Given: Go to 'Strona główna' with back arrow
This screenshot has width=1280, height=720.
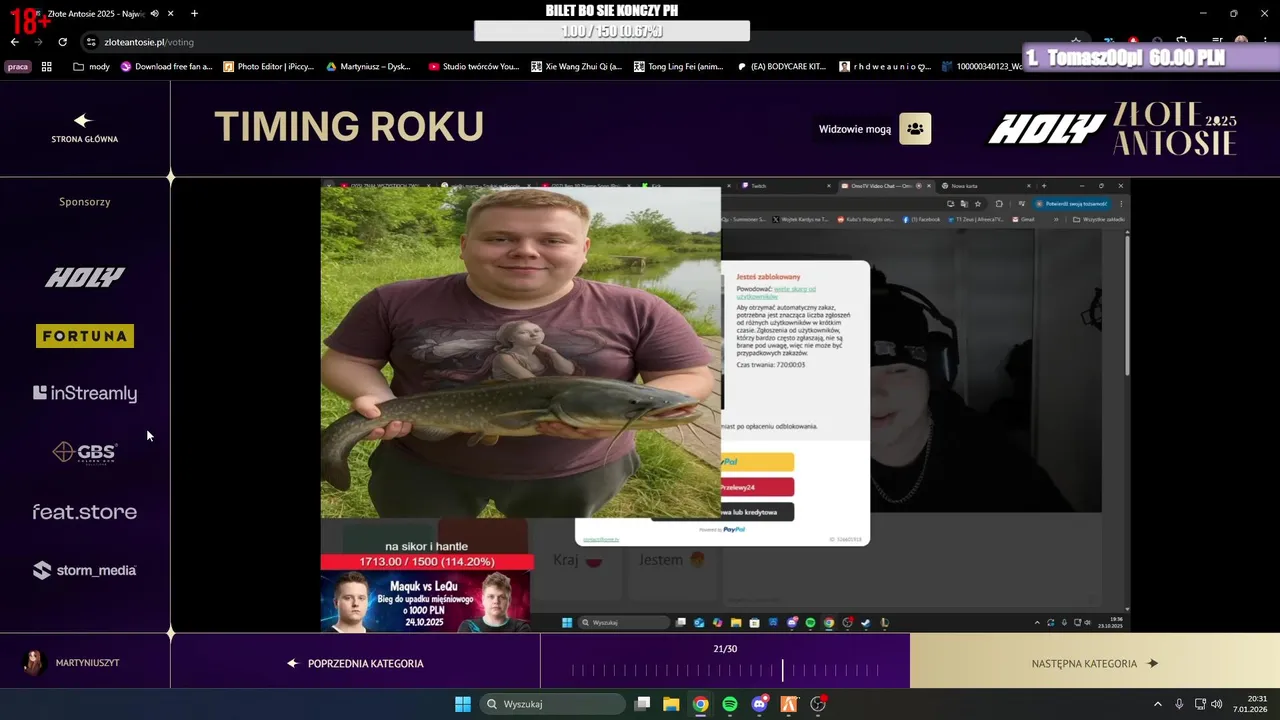Looking at the screenshot, I should [x=84, y=127].
